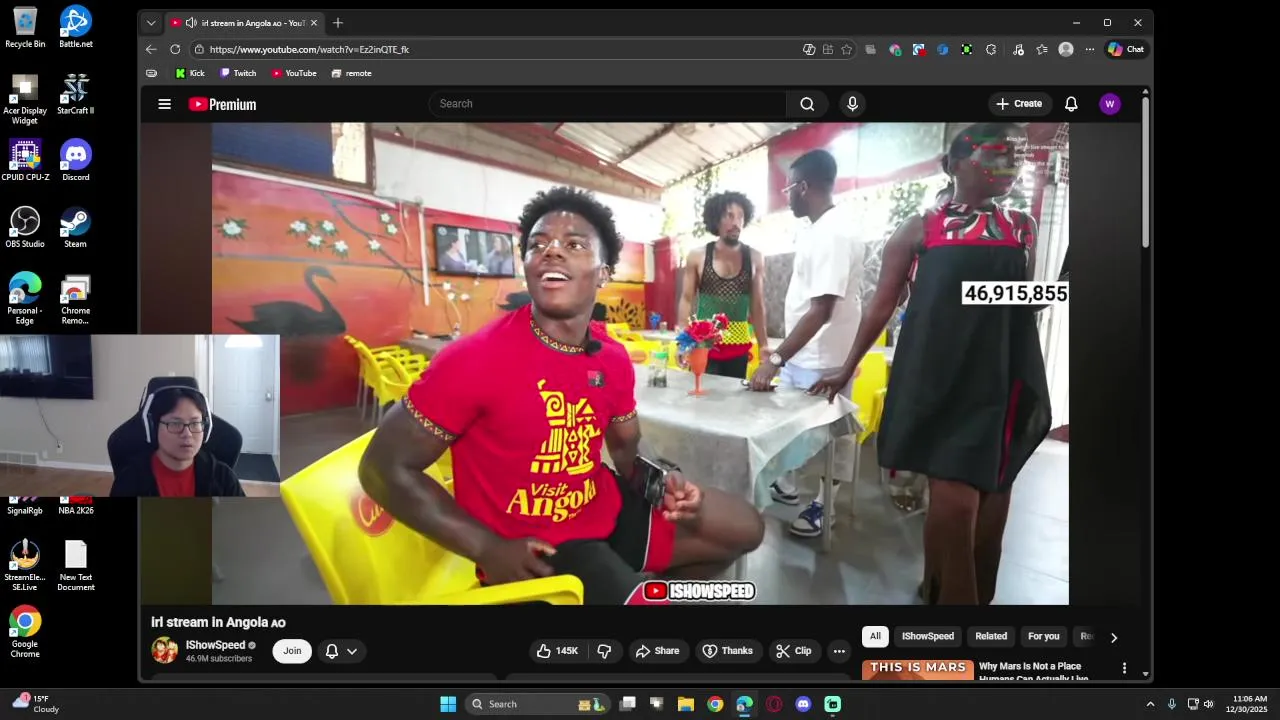1280x720 pixels.
Task: Open the YouTube guide hamburger menu
Action: [x=165, y=104]
